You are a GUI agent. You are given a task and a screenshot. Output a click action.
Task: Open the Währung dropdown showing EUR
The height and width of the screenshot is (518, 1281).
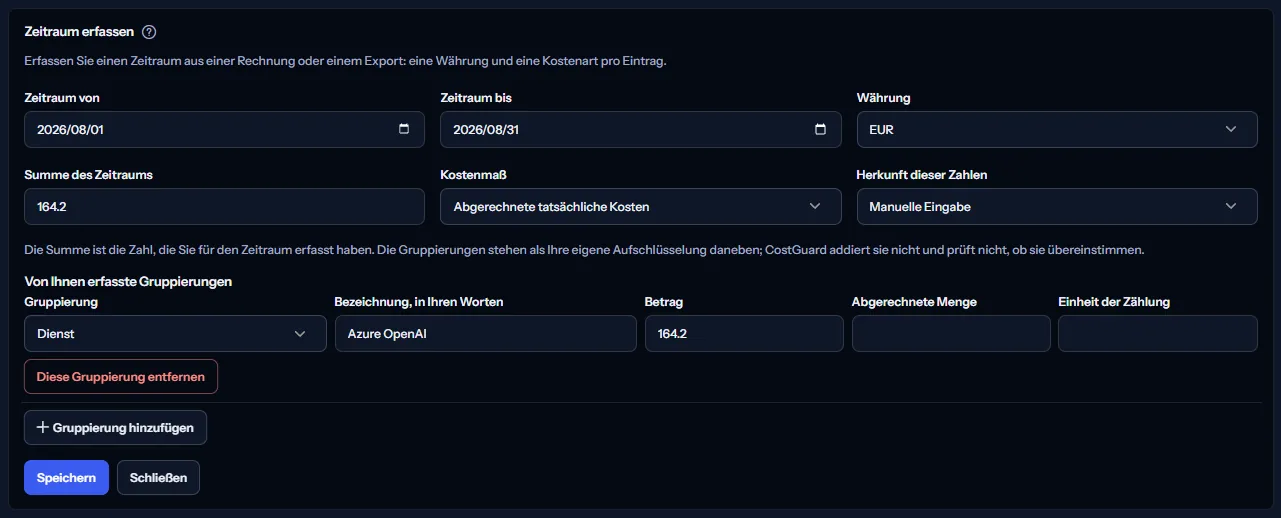click(1057, 130)
